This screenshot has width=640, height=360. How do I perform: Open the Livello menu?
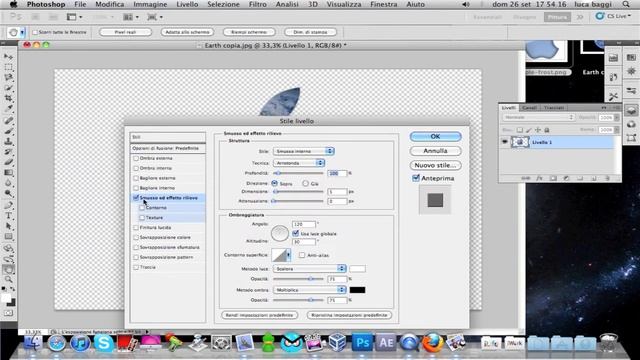pyautogui.click(x=187, y=4)
